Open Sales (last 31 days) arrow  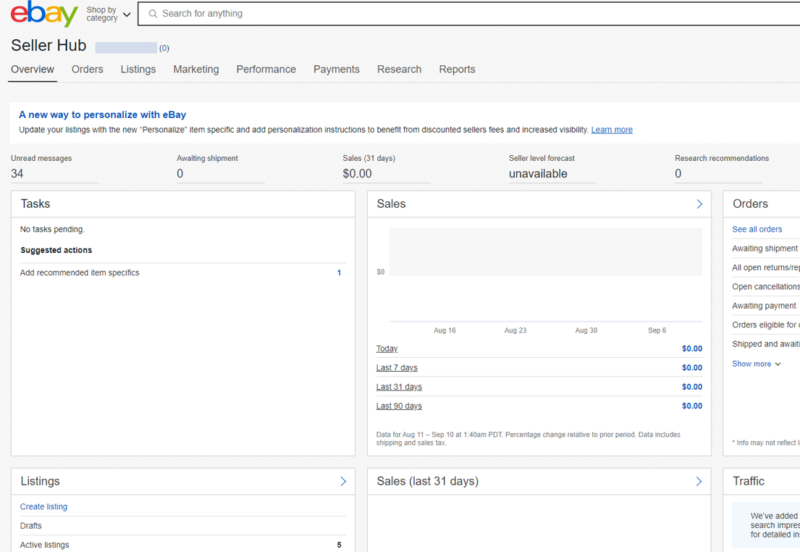tap(699, 481)
